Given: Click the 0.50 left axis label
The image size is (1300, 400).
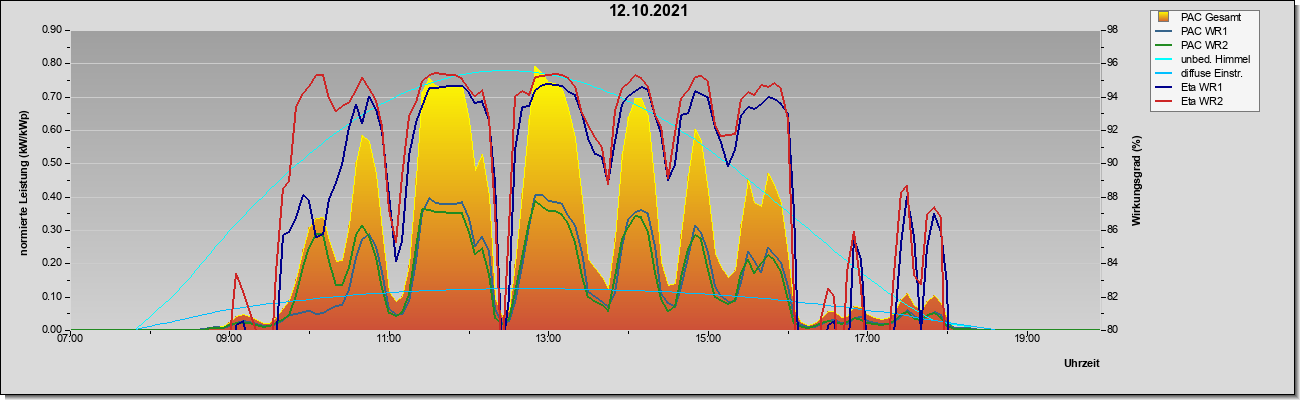Looking at the screenshot, I should click(52, 163).
